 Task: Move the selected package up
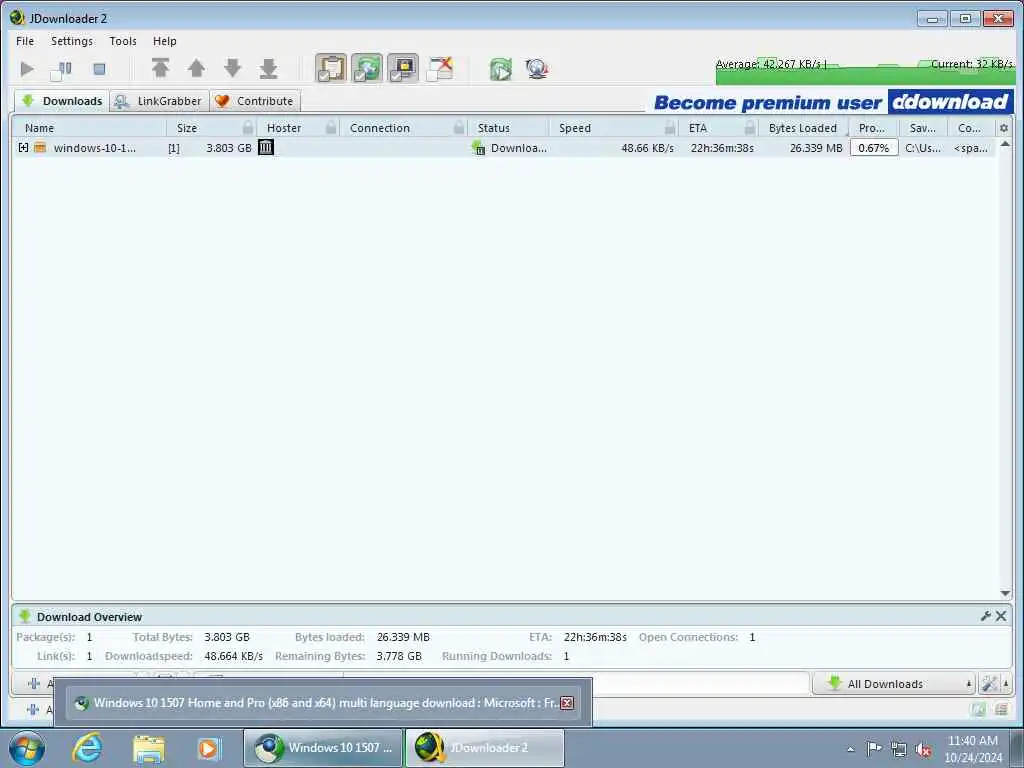click(x=197, y=68)
